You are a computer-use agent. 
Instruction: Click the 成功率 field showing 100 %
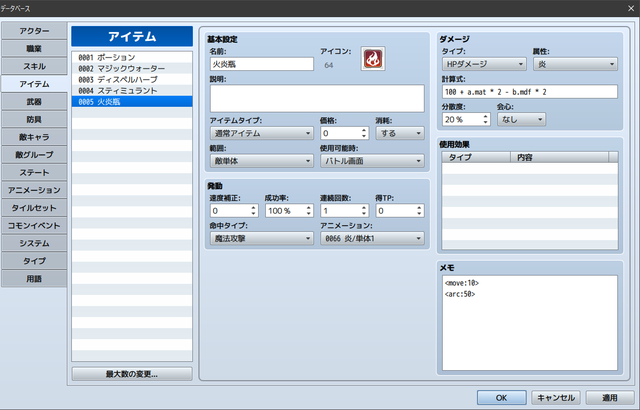point(285,211)
